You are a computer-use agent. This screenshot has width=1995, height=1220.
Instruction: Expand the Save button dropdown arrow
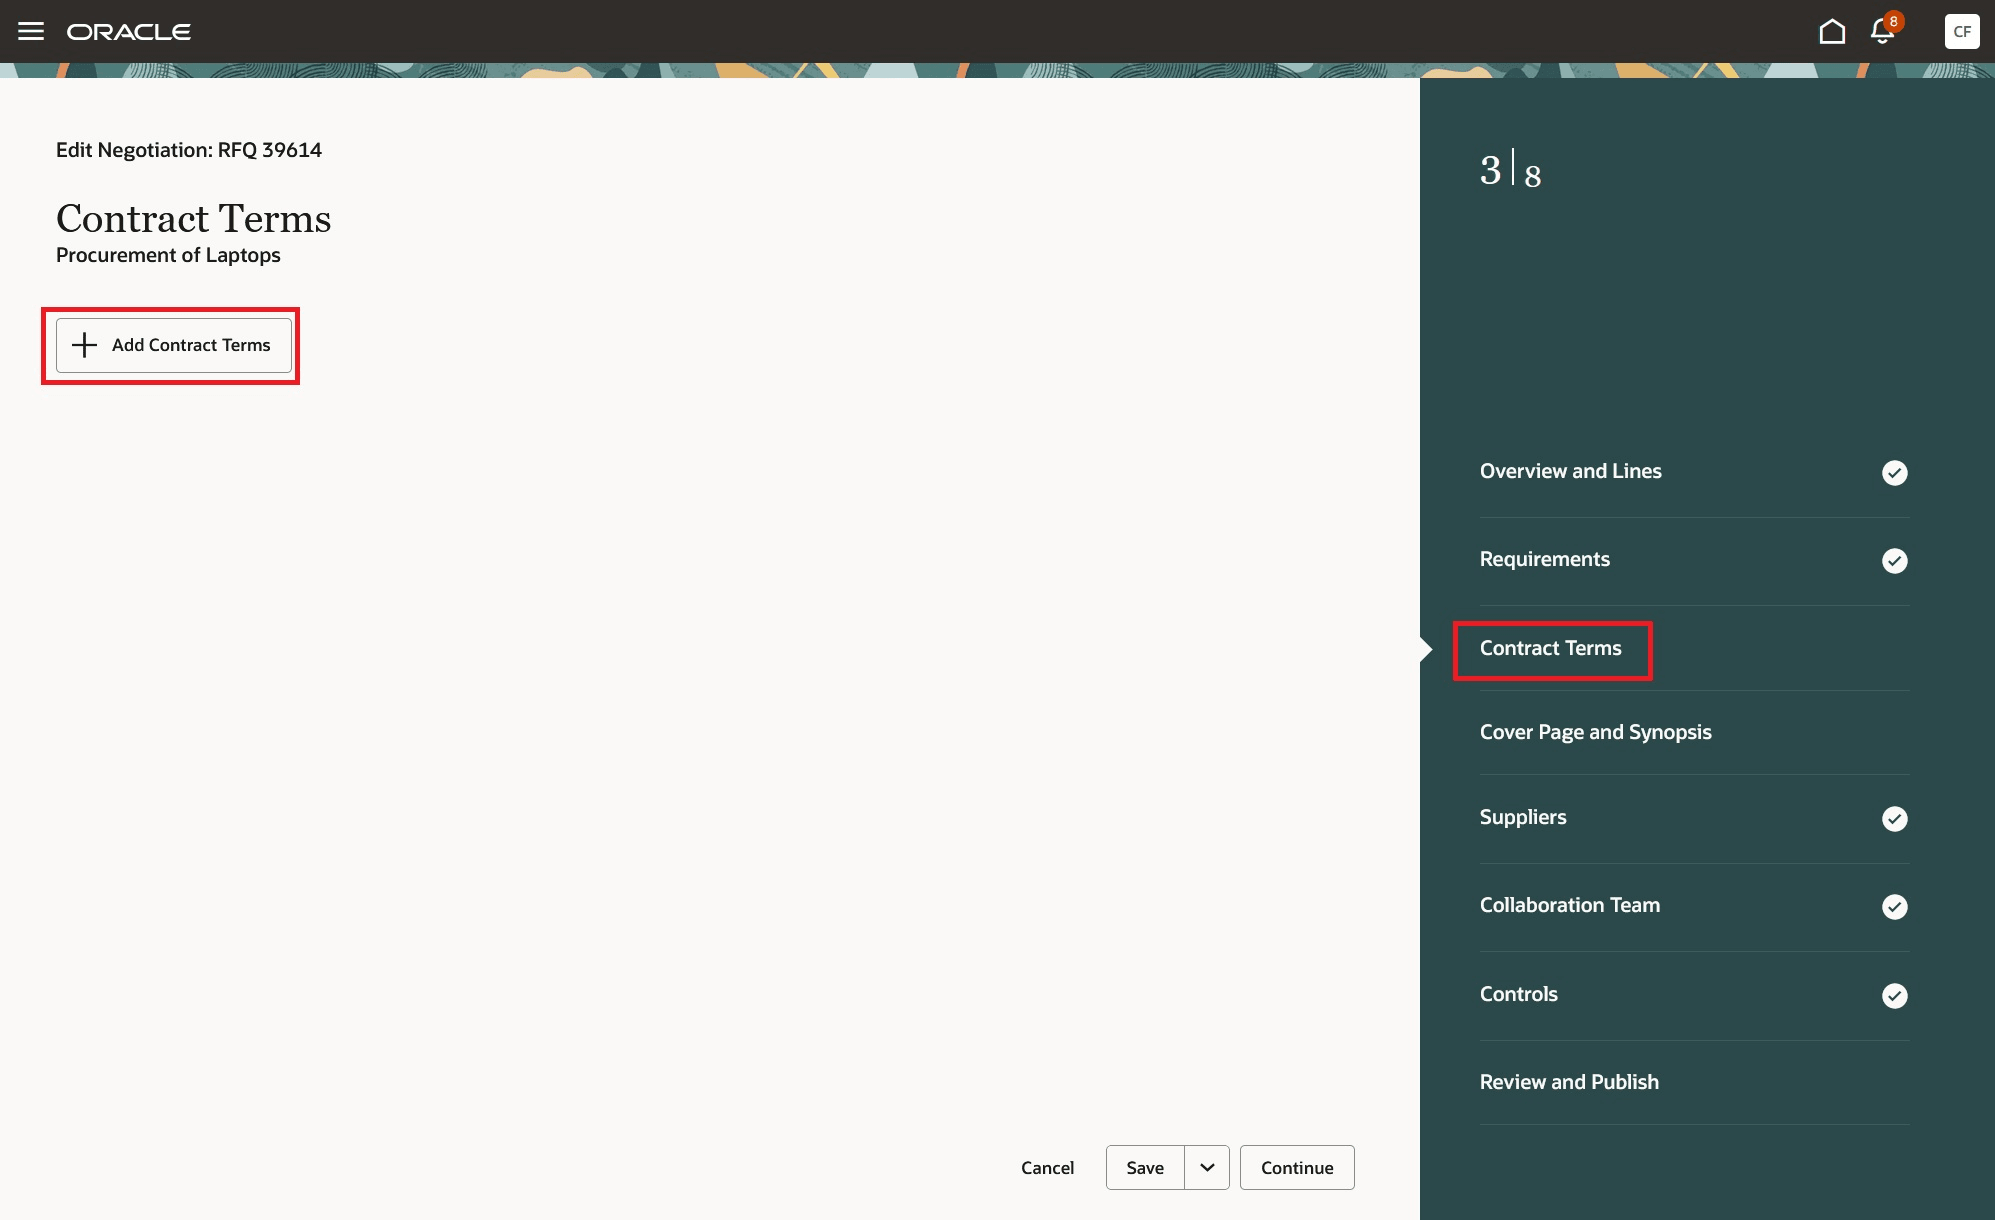(x=1207, y=1167)
